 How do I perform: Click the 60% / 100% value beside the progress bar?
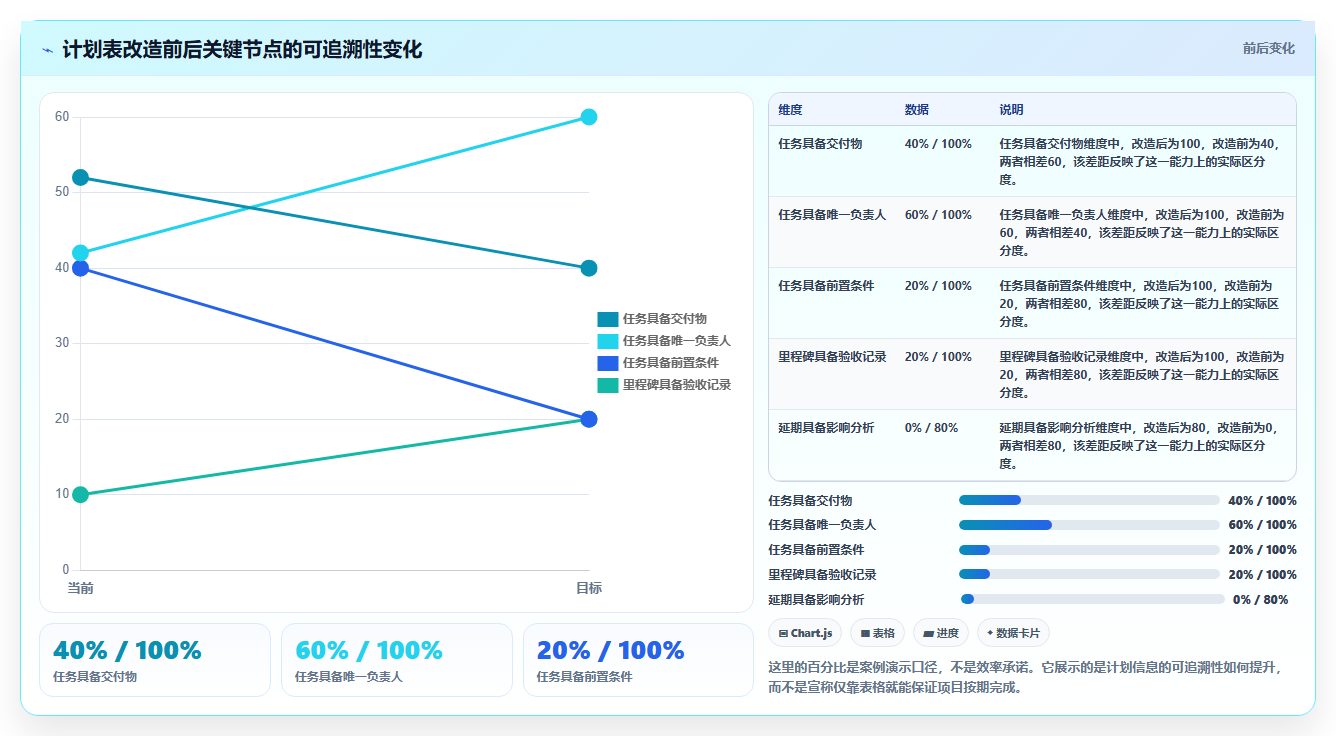coord(1262,525)
